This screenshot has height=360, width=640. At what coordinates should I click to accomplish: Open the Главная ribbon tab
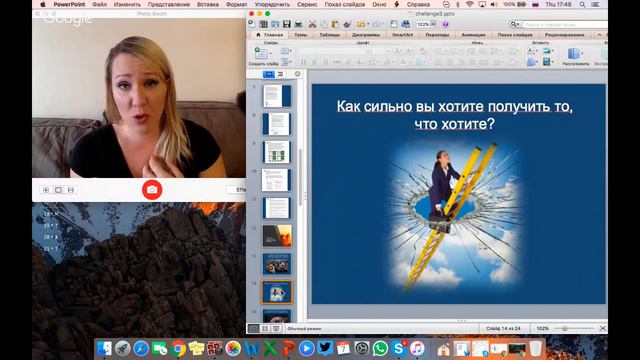269,35
